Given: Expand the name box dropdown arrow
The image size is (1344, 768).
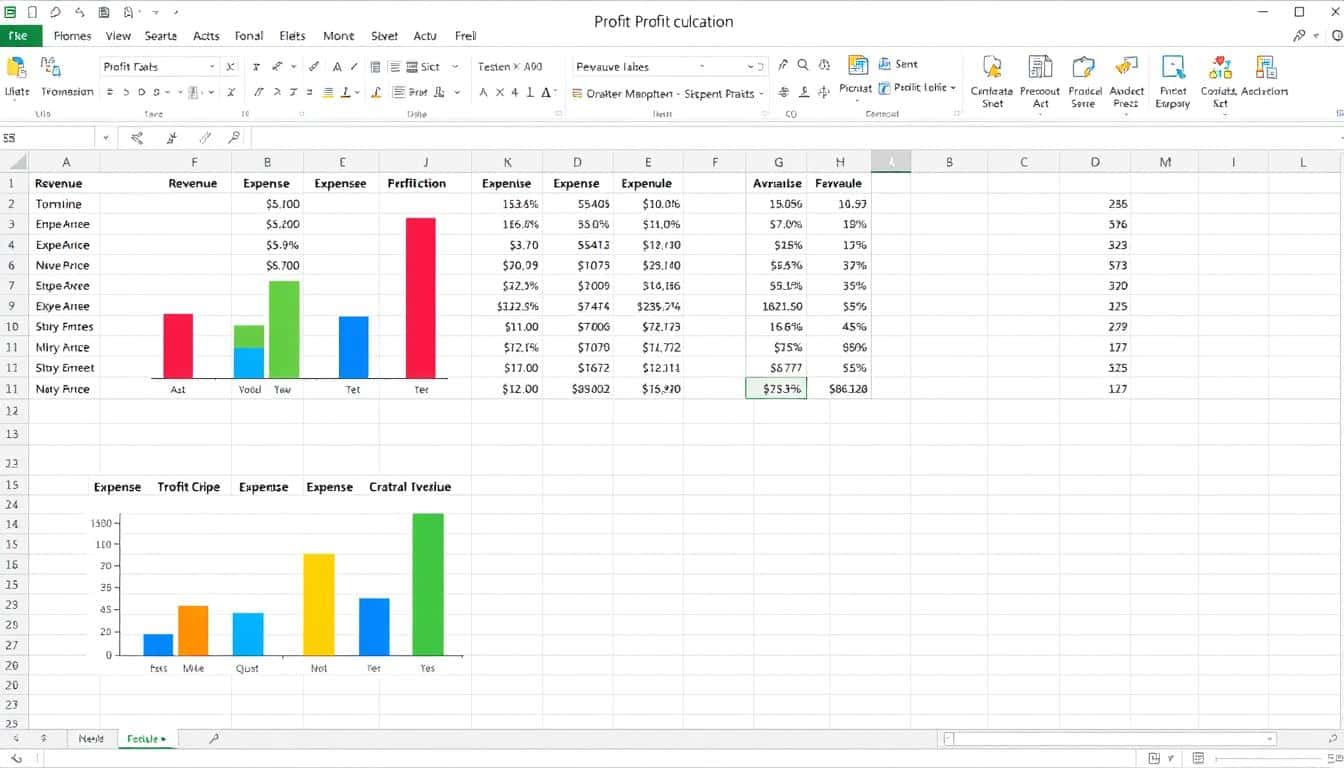Looking at the screenshot, I should point(105,138).
